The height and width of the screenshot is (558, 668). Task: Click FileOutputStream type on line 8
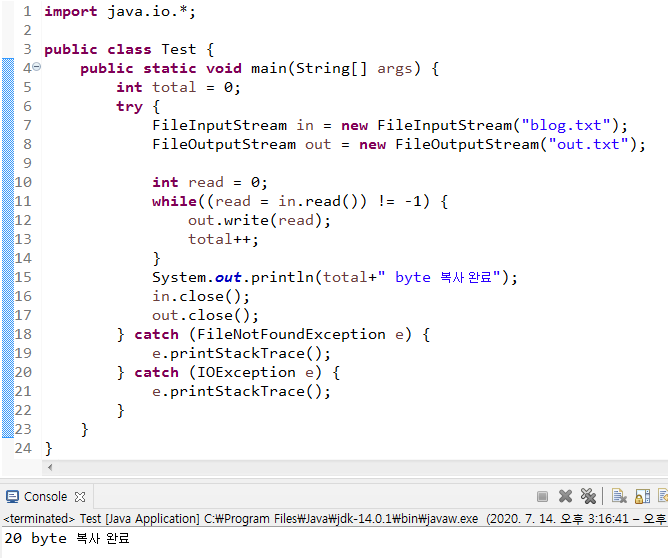224,144
